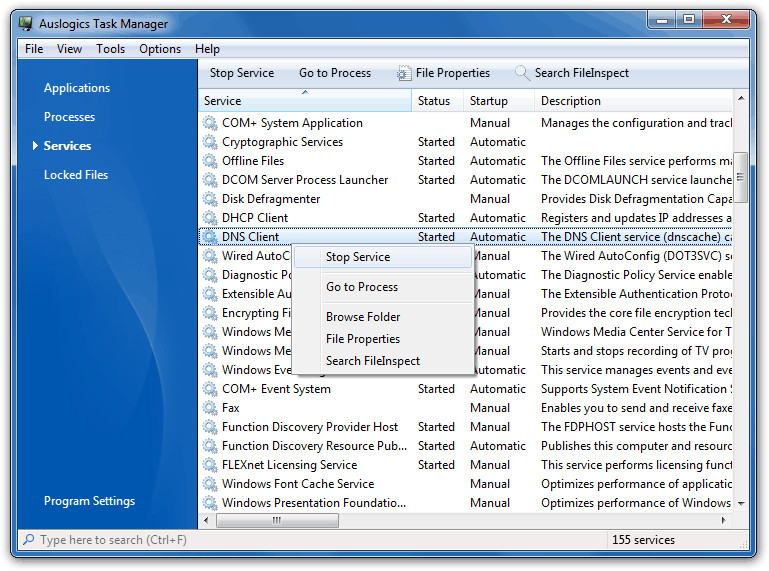Click the vertical scrollbar up arrow
This screenshot has width=769, height=571.
741,98
